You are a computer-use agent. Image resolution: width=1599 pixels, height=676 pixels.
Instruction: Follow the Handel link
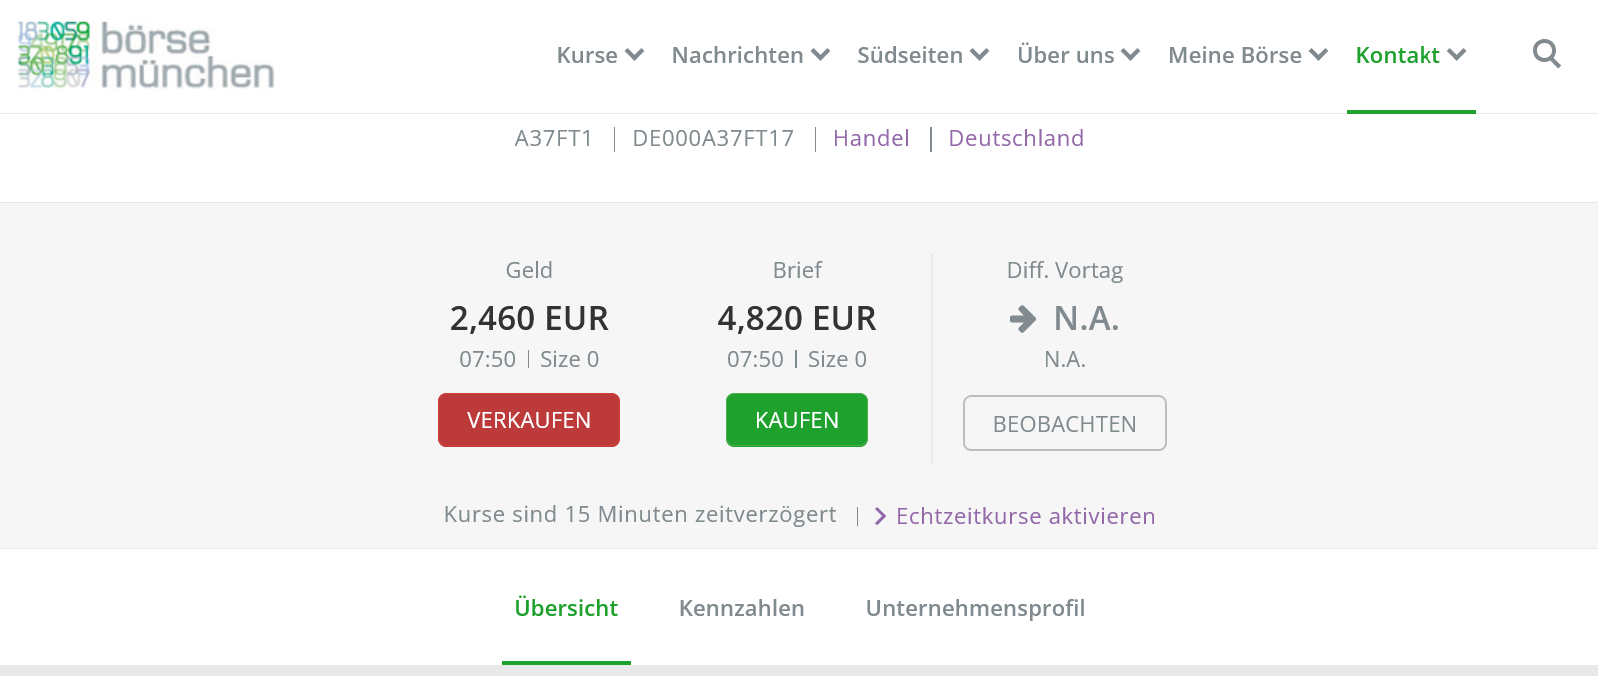click(871, 138)
